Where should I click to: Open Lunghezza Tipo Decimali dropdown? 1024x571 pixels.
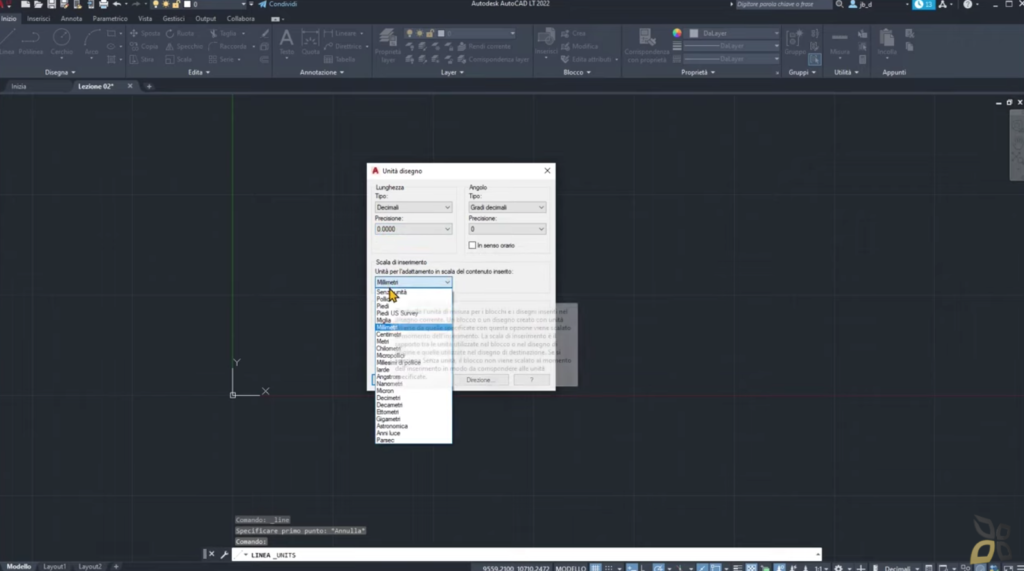(x=413, y=208)
